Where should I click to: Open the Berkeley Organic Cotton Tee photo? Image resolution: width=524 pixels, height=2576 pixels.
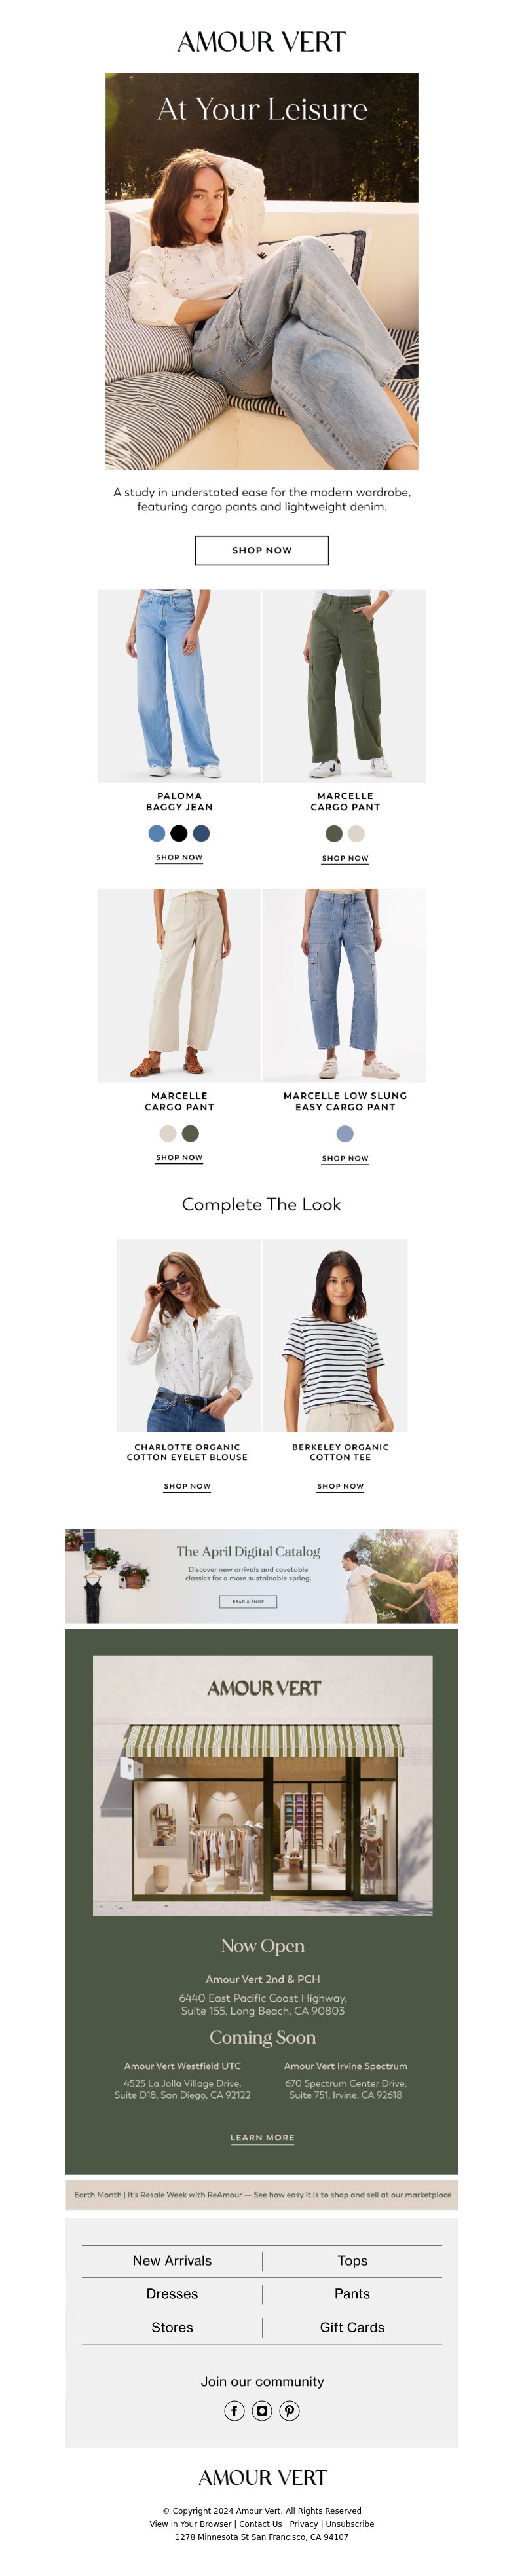pyautogui.click(x=335, y=1335)
